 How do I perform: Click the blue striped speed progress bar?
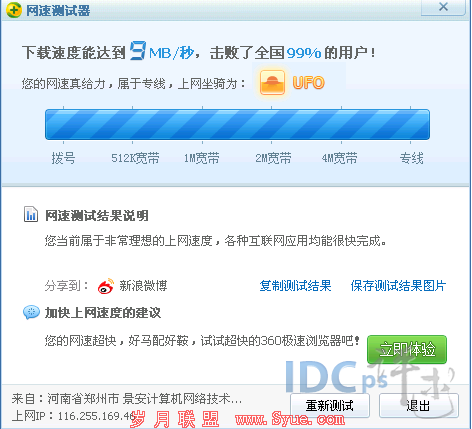pyautogui.click(x=237, y=124)
